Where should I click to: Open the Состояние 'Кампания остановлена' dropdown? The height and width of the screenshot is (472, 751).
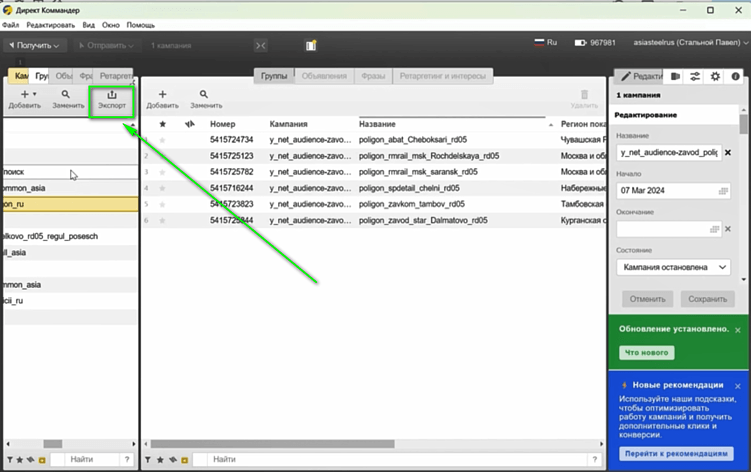[673, 267]
